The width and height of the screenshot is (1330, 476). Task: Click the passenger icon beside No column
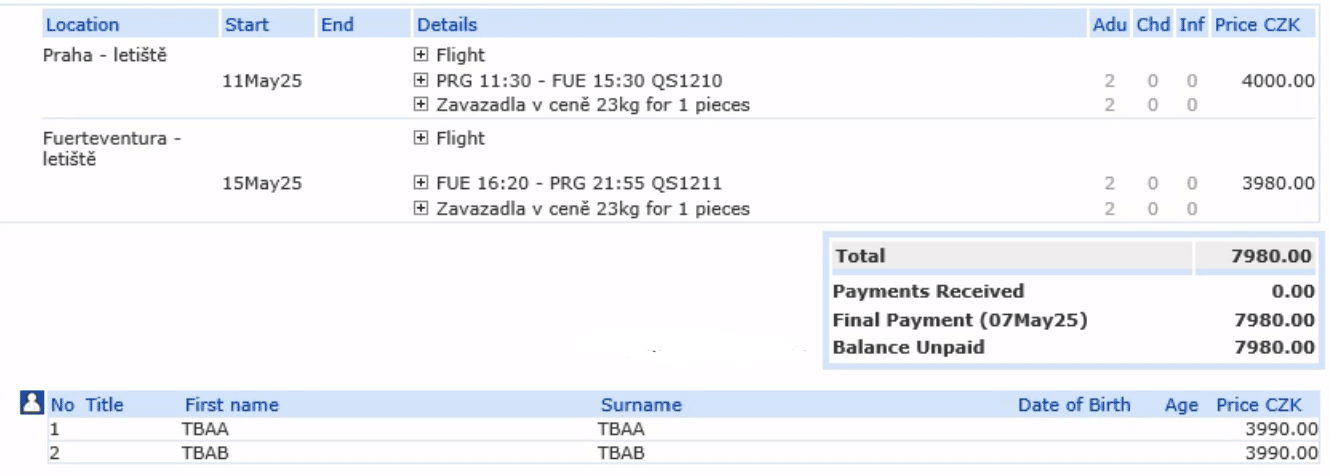[x=32, y=404]
